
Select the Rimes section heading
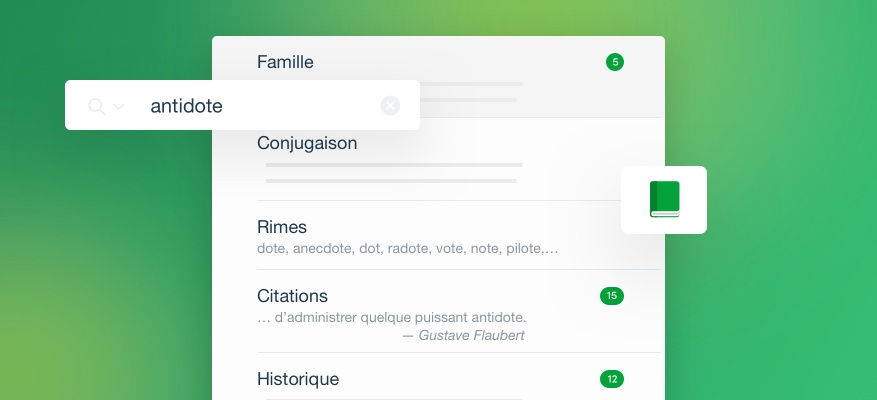pos(281,227)
